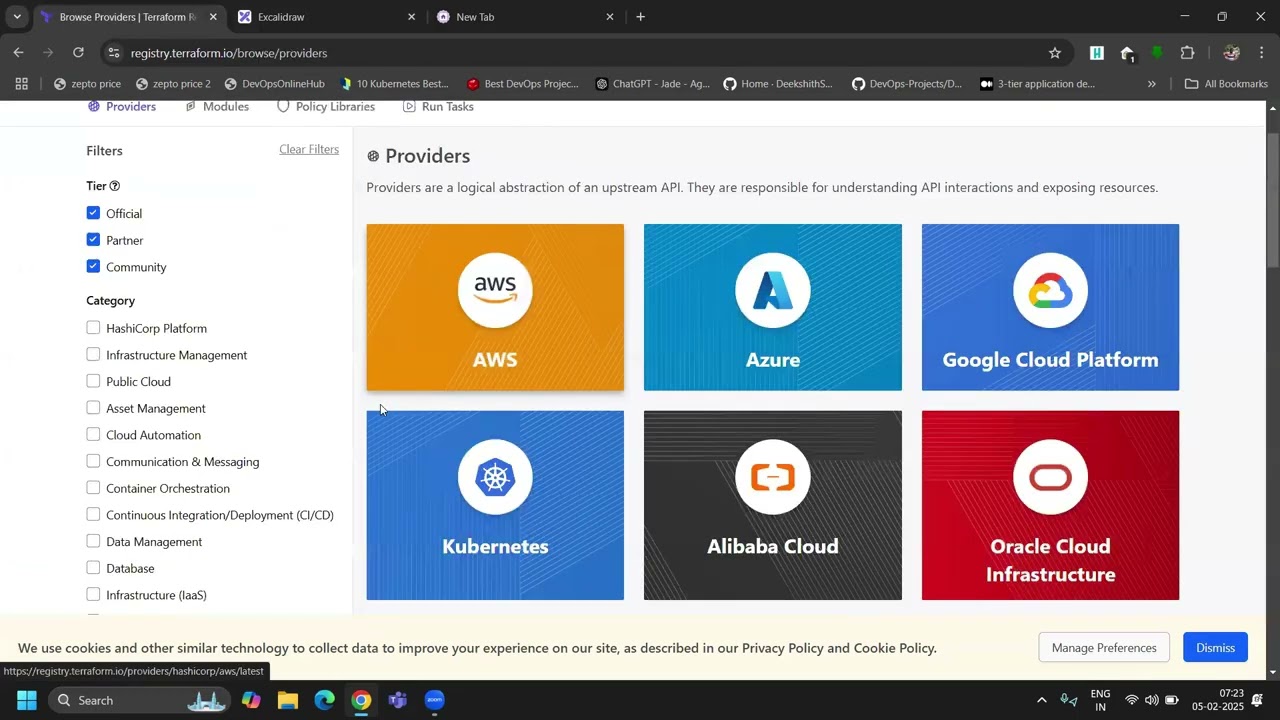The image size is (1280, 720).
Task: Switch to the Modules tab
Action: 217,107
